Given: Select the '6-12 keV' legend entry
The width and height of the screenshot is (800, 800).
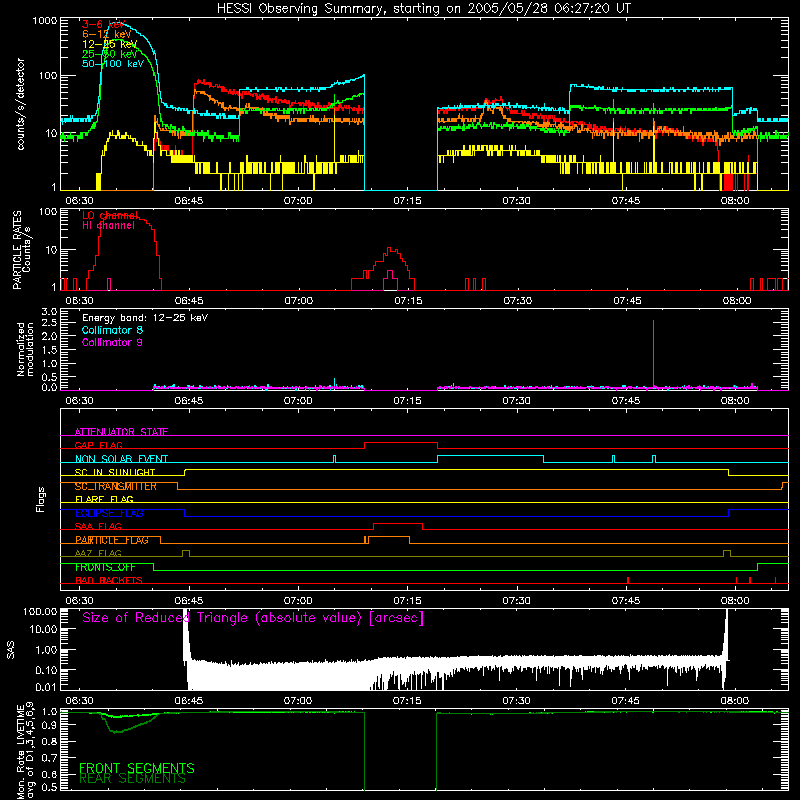Looking at the screenshot, I should tap(107, 34).
